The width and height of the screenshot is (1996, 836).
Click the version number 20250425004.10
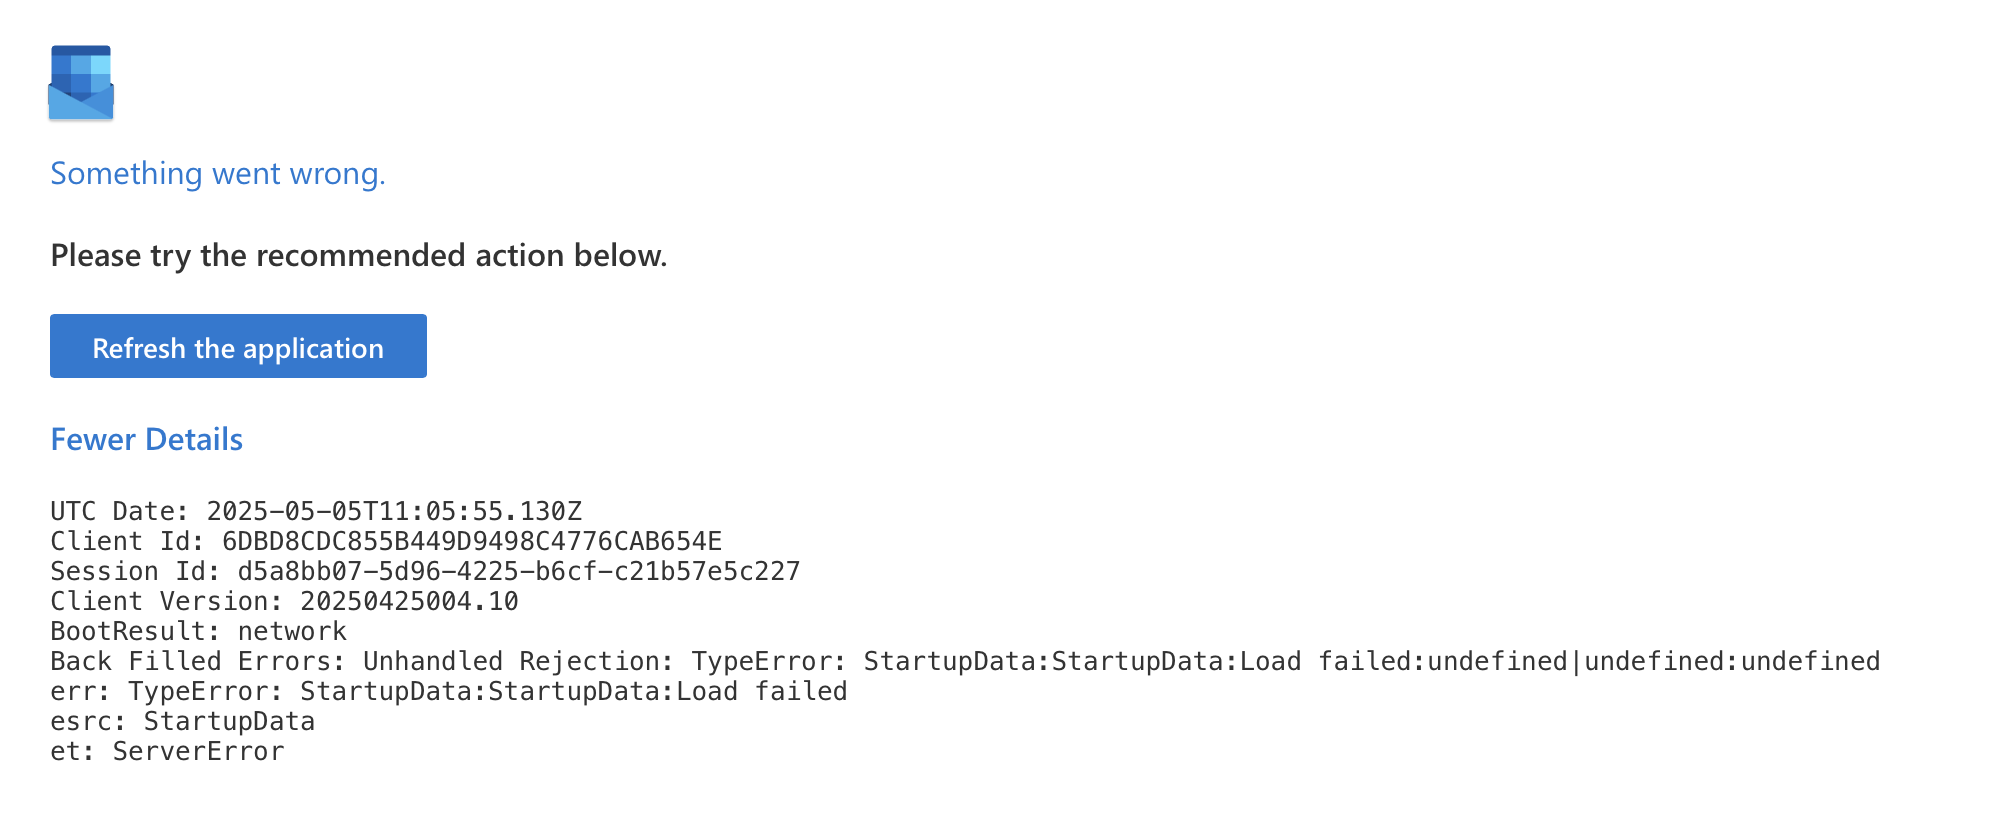[x=409, y=601]
